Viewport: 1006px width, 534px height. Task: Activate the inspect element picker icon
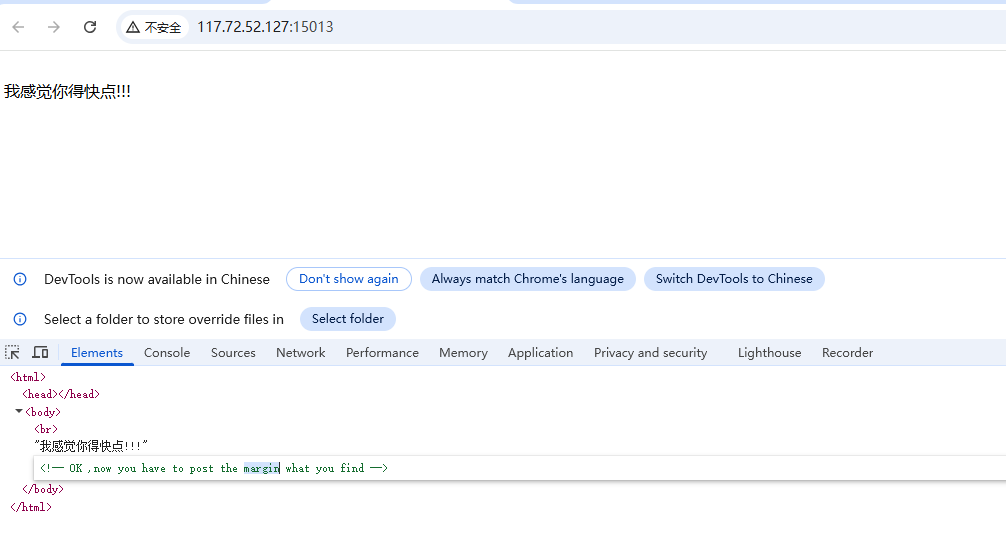12,352
